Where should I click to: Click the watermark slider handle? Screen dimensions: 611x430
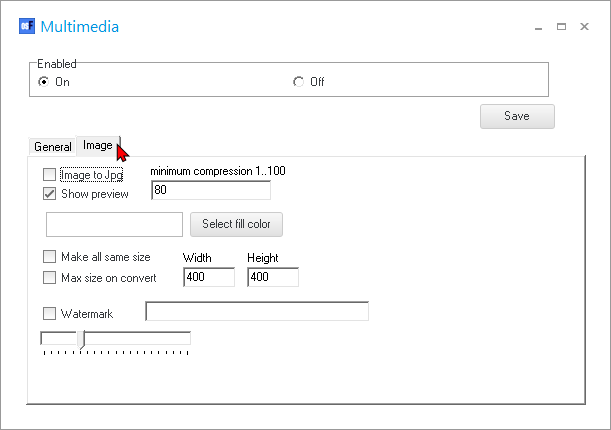point(81,339)
